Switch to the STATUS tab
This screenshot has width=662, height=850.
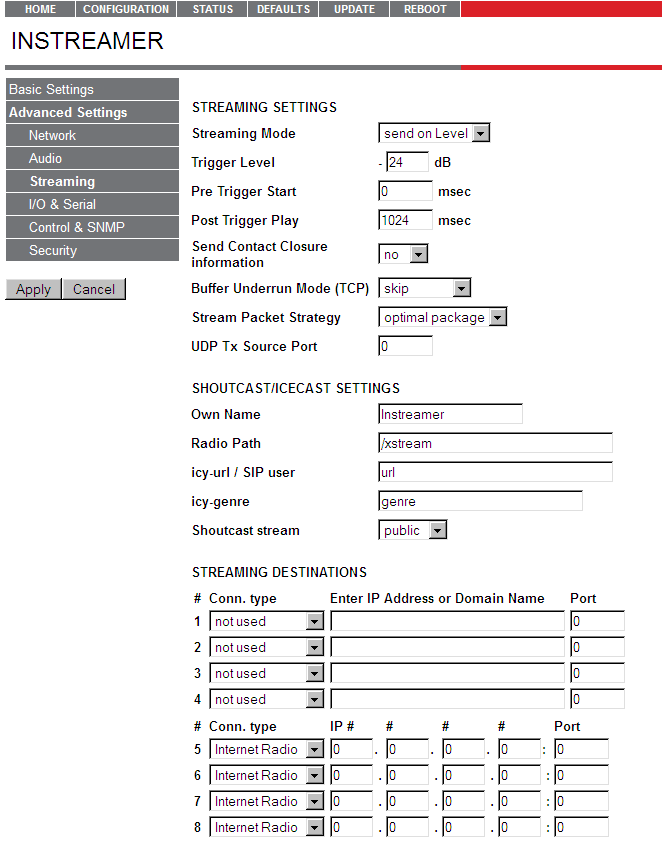pyautogui.click(x=212, y=9)
